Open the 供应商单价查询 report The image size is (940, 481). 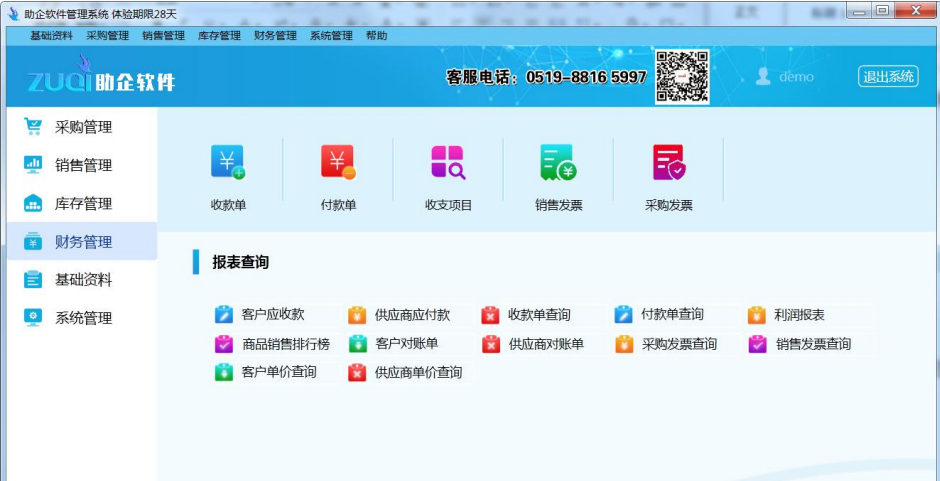(x=406, y=372)
